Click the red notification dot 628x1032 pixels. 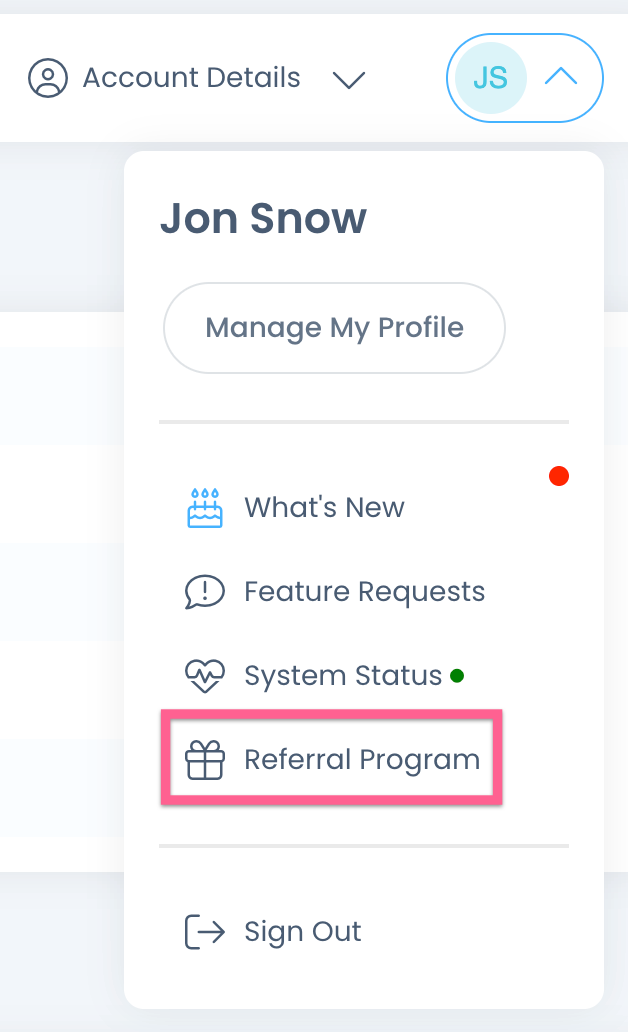[559, 476]
